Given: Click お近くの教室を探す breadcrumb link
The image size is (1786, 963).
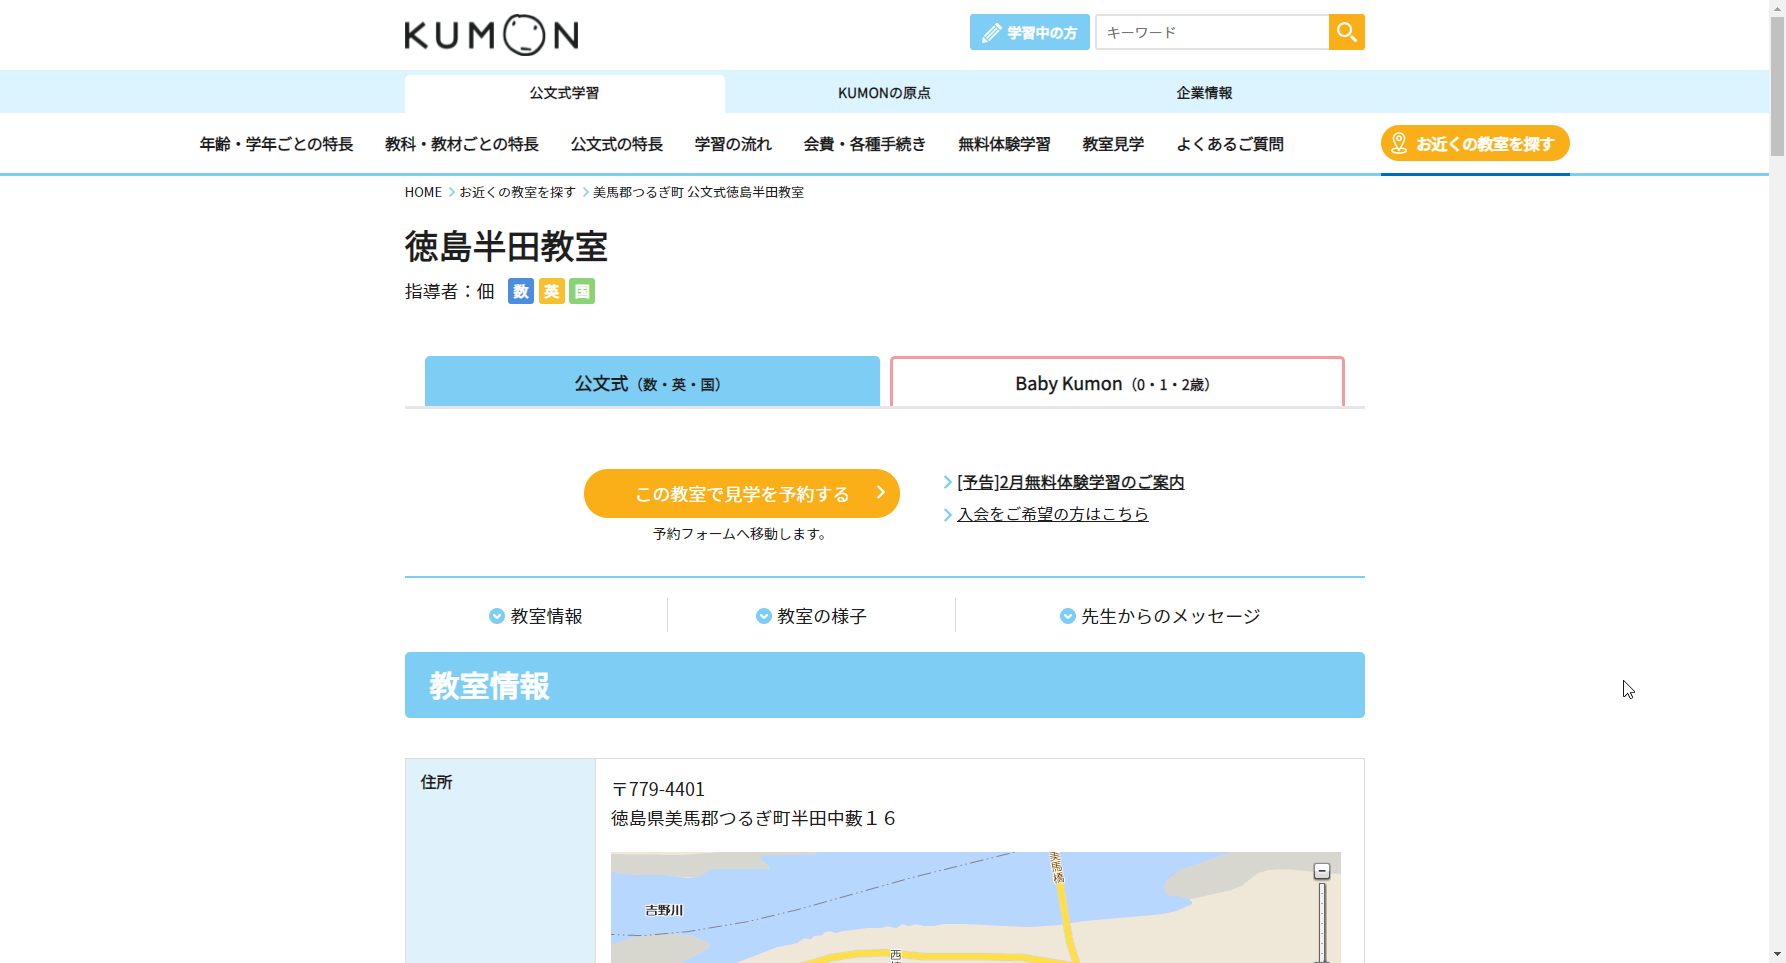Looking at the screenshot, I should point(517,192).
